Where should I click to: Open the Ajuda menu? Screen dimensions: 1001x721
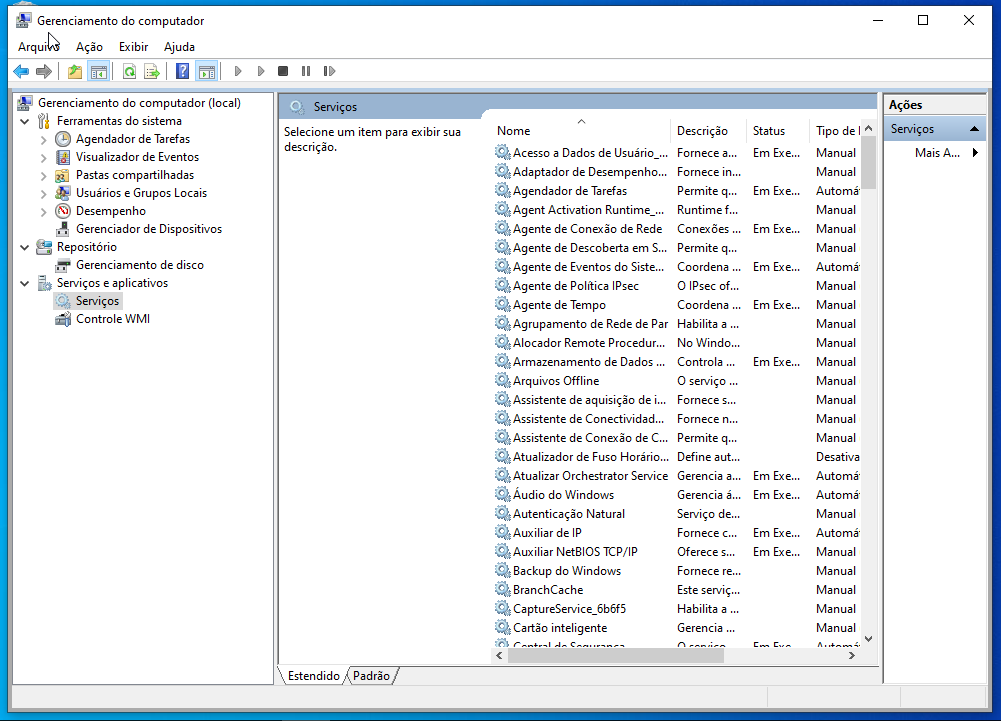(179, 47)
